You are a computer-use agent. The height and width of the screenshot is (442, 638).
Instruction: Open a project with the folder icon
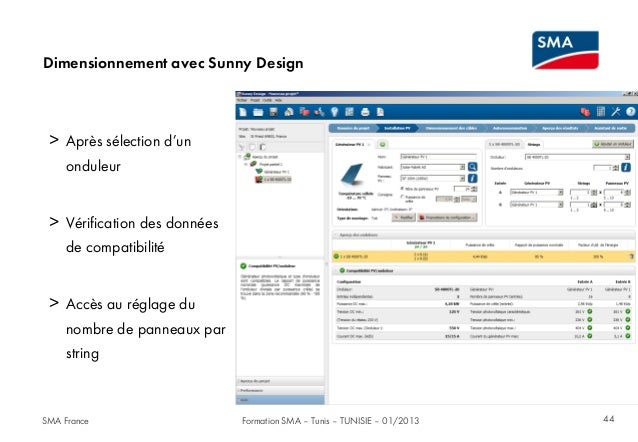[258, 112]
